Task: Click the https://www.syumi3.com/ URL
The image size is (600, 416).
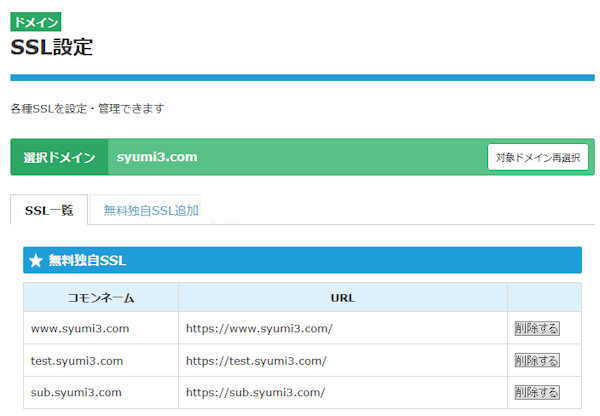Action: click(x=258, y=328)
